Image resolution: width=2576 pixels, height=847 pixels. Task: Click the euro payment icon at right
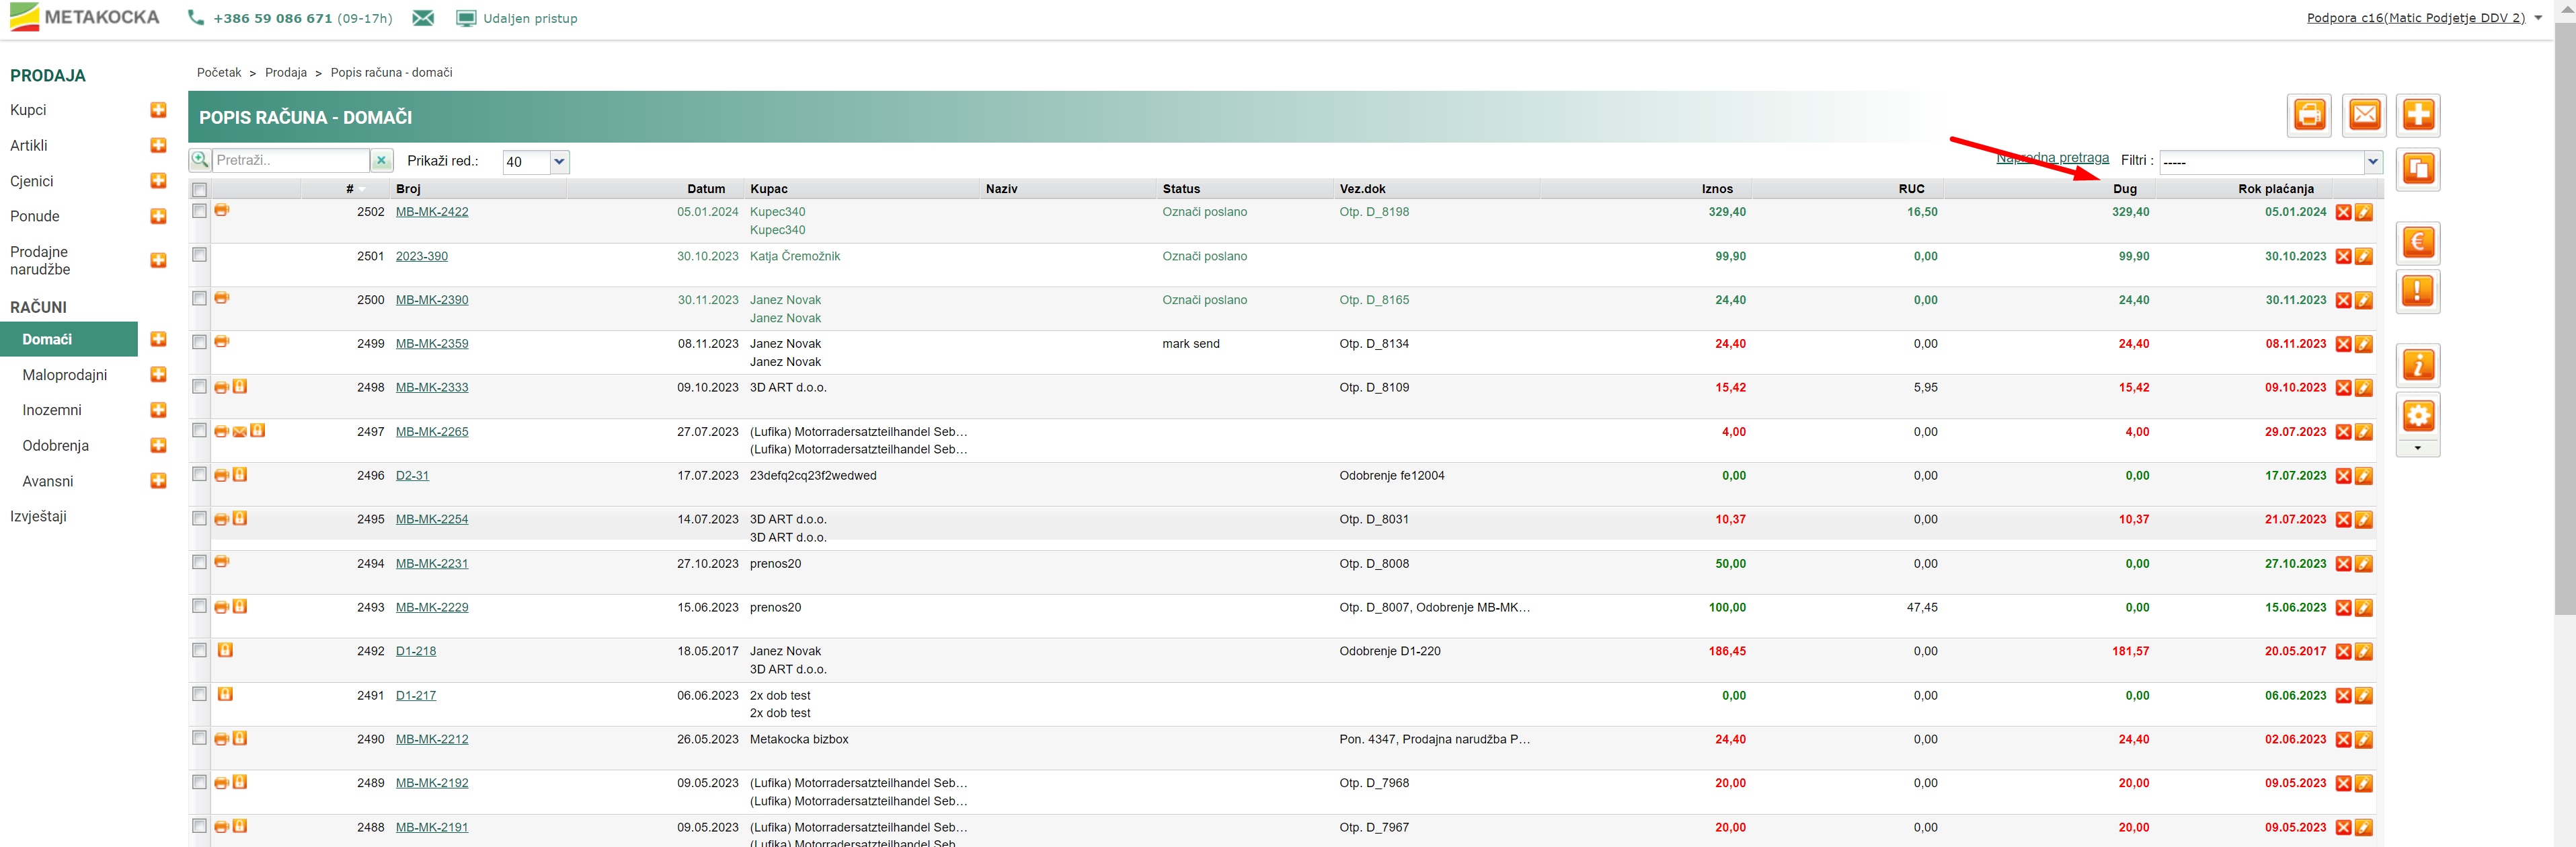pos(2418,243)
